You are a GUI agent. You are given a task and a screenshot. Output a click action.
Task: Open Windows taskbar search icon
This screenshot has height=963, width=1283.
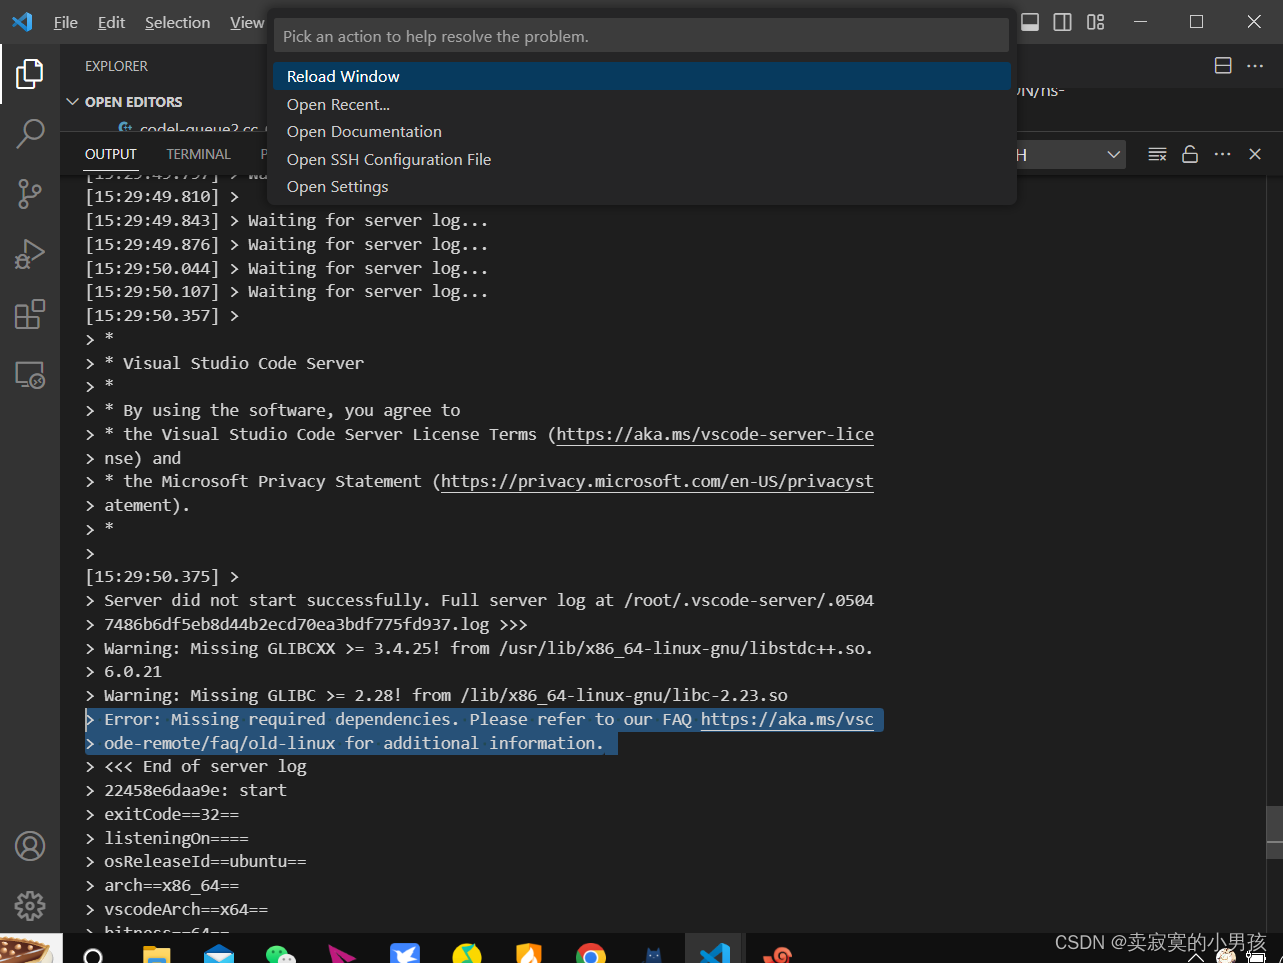tap(93, 955)
